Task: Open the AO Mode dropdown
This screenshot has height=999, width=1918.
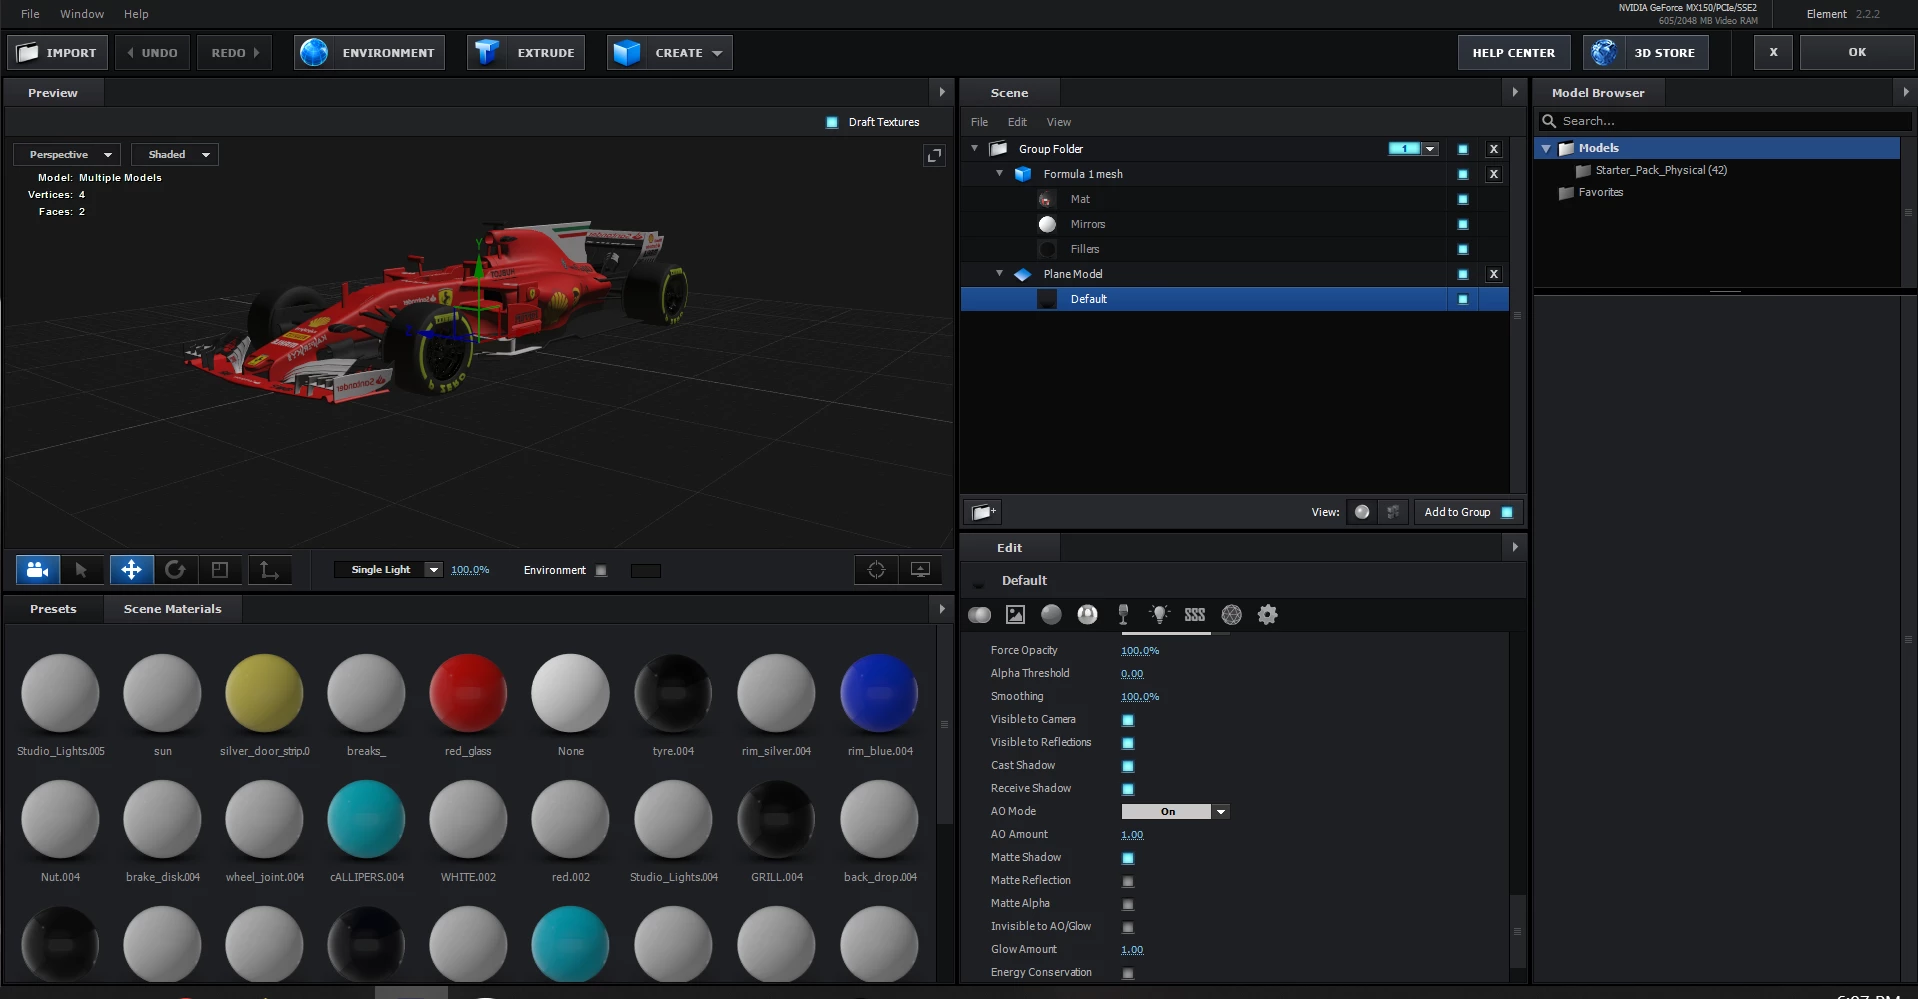Action: 1175,812
